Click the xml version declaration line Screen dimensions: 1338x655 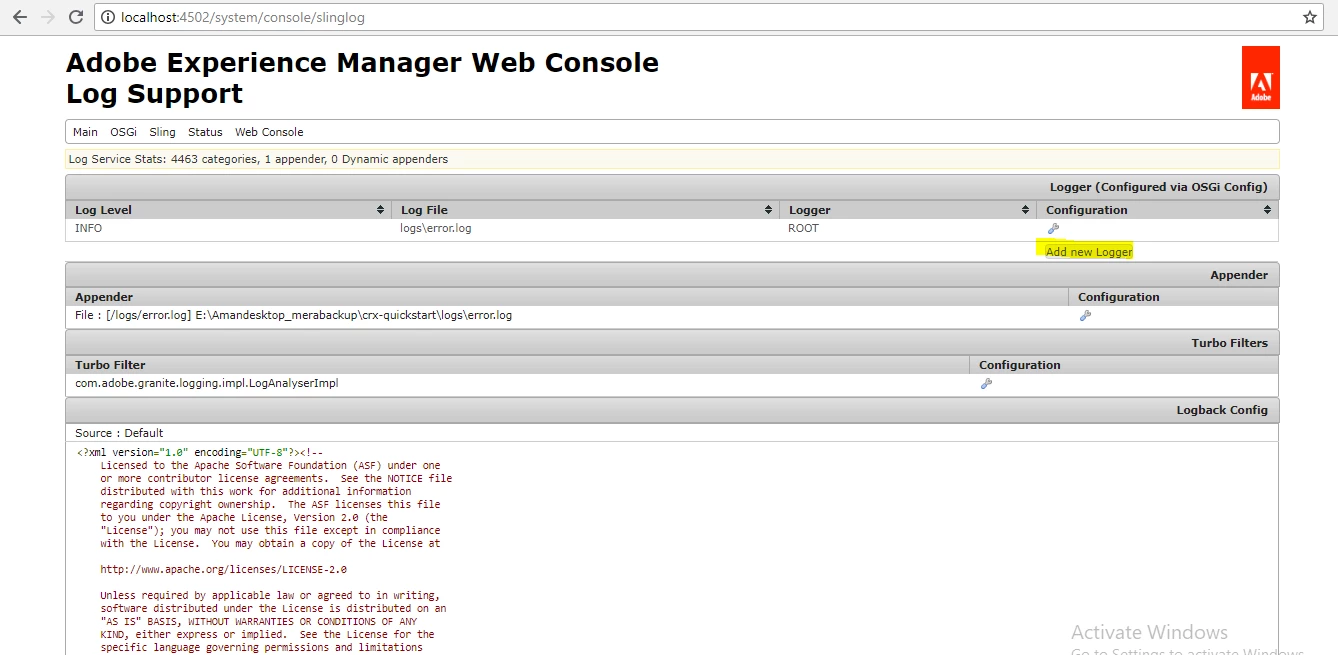[x=200, y=453]
